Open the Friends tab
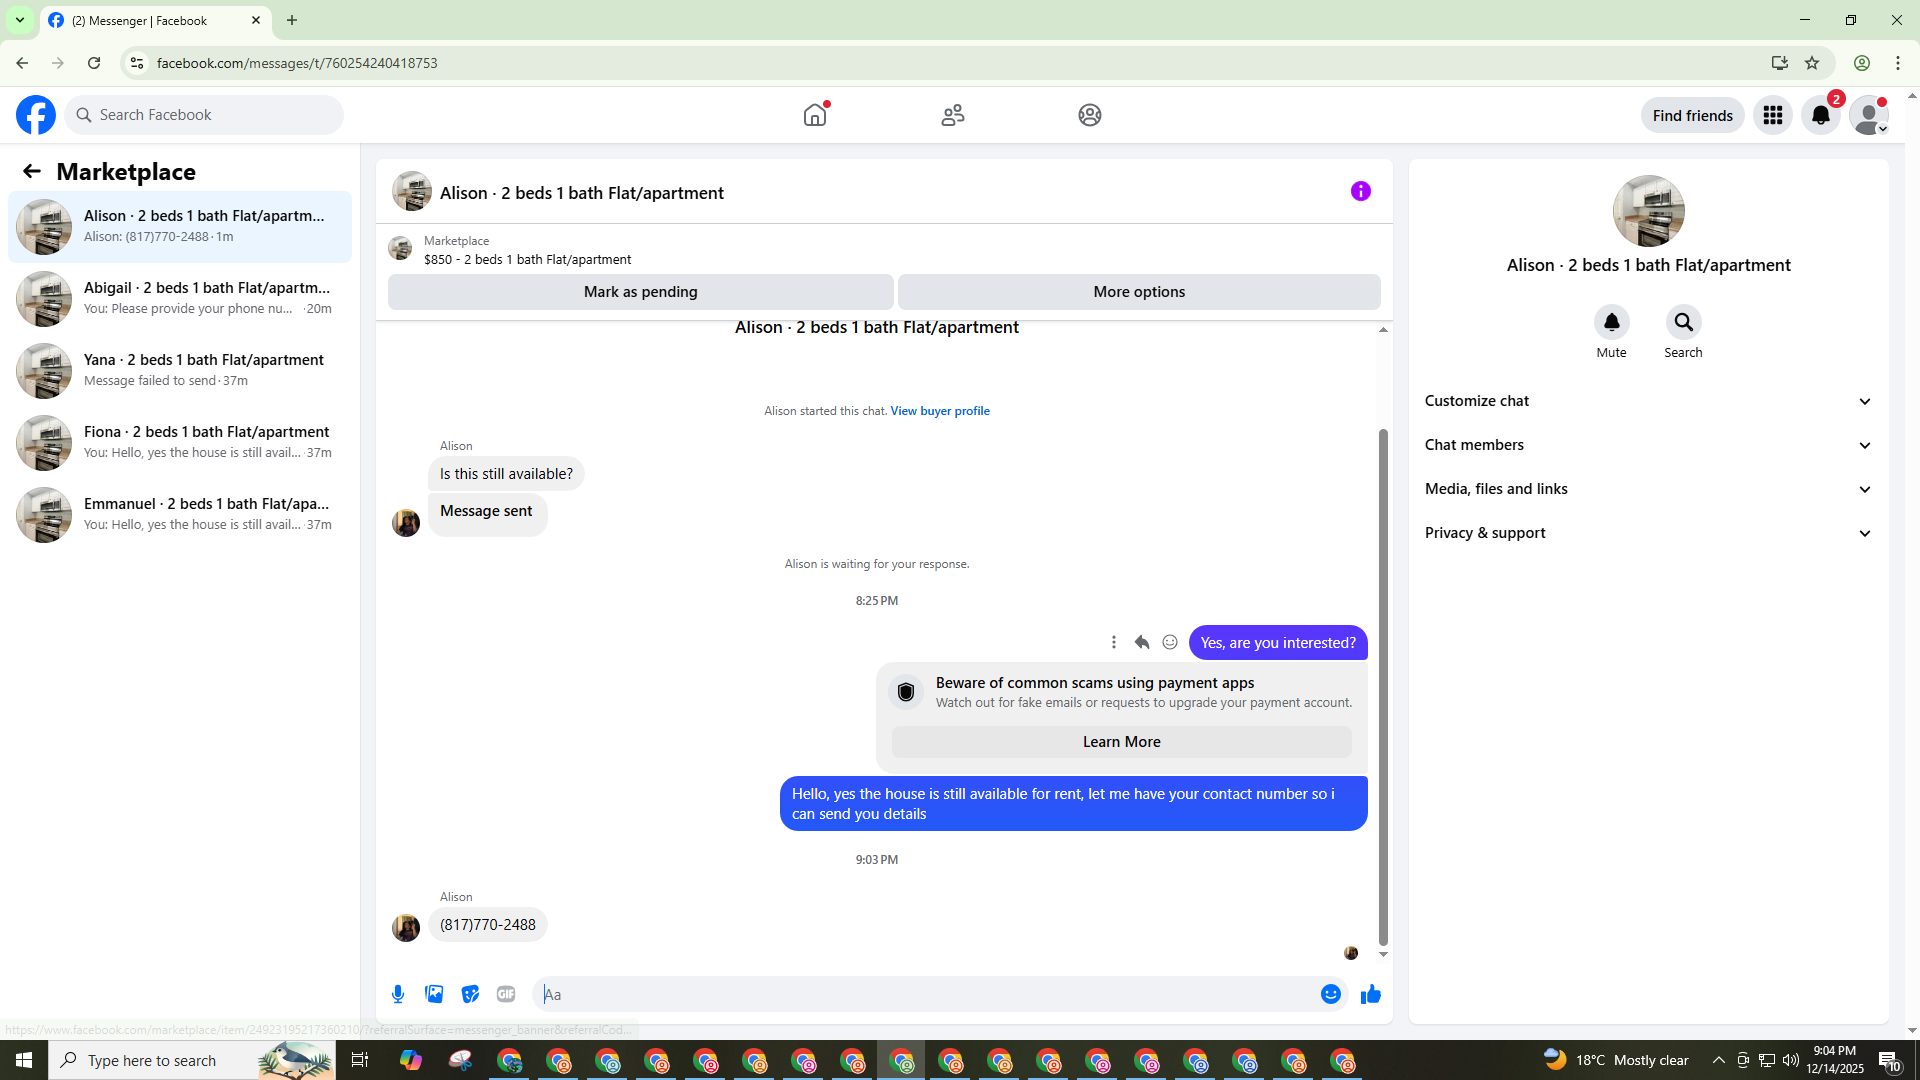 (952, 115)
